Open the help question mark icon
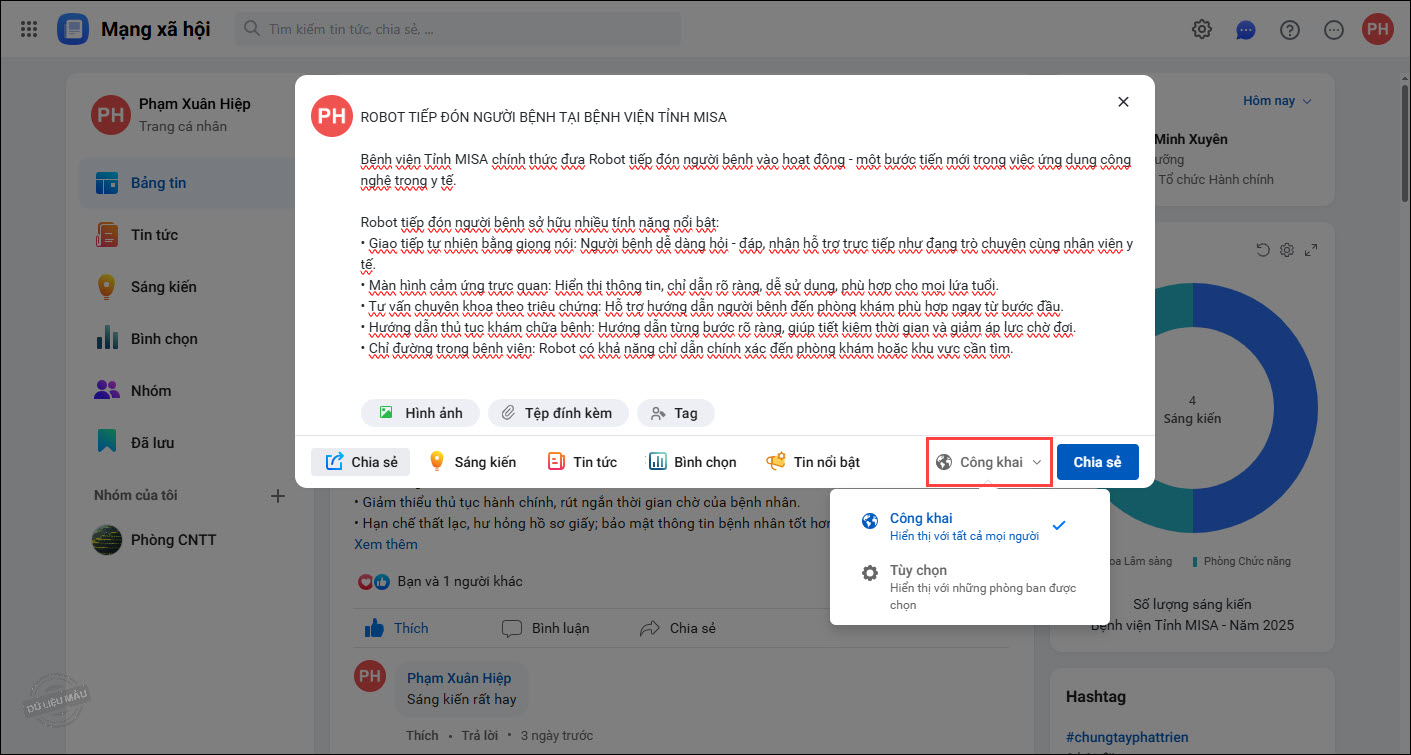 tap(1290, 29)
